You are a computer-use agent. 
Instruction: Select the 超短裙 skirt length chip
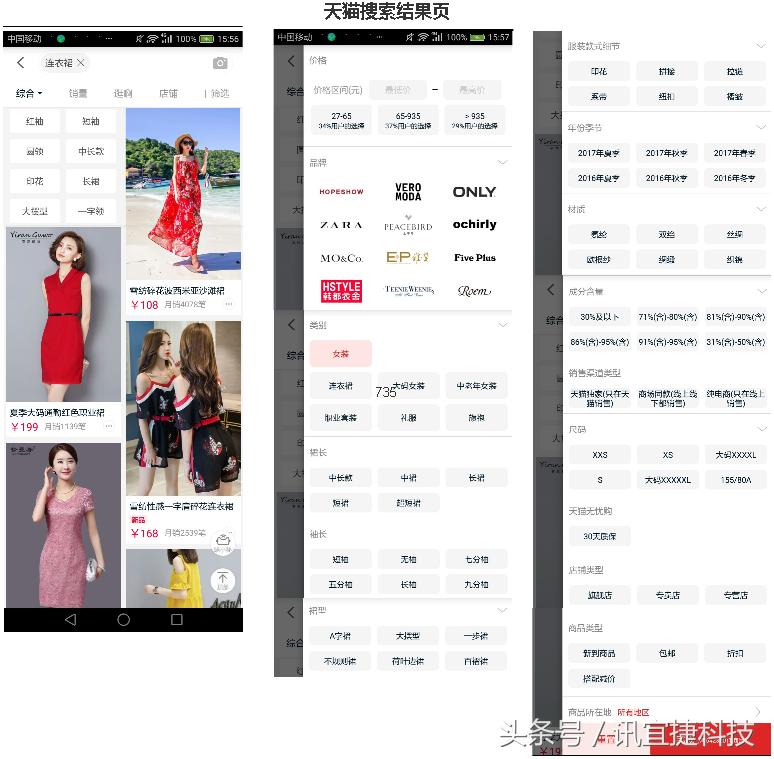pyautogui.click(x=408, y=503)
